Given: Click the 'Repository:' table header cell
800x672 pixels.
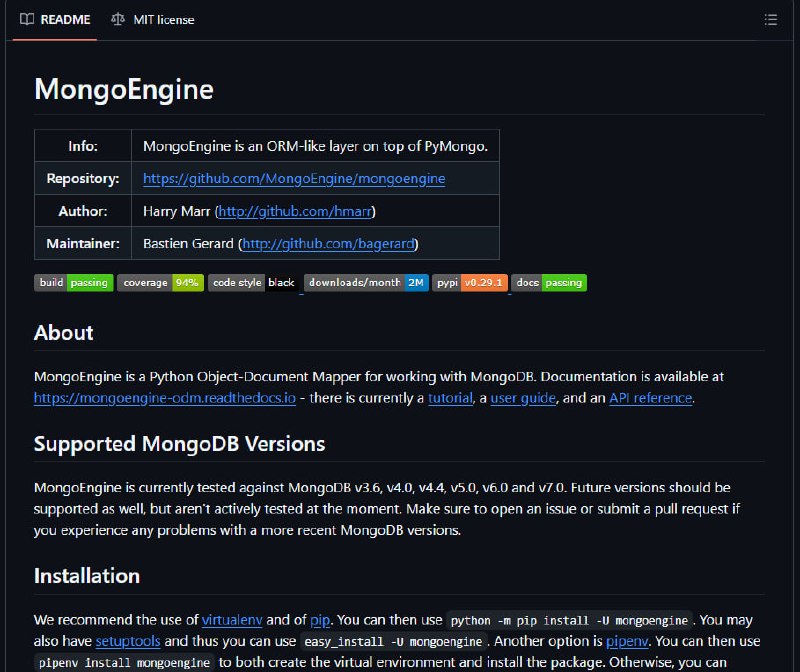Looking at the screenshot, I should coord(83,179).
